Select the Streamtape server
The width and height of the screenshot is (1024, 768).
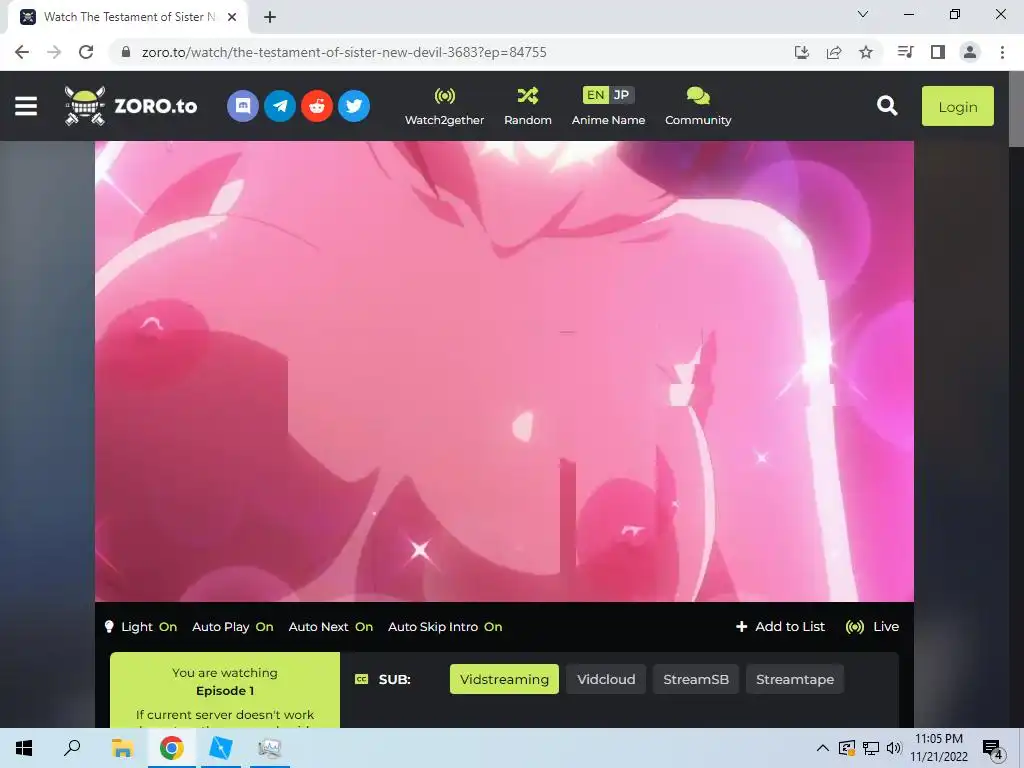coord(795,679)
